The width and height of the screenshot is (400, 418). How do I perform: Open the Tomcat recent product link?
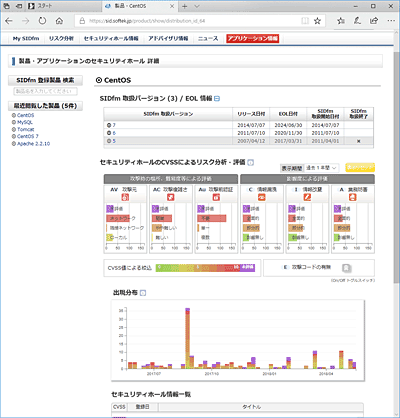26,129
